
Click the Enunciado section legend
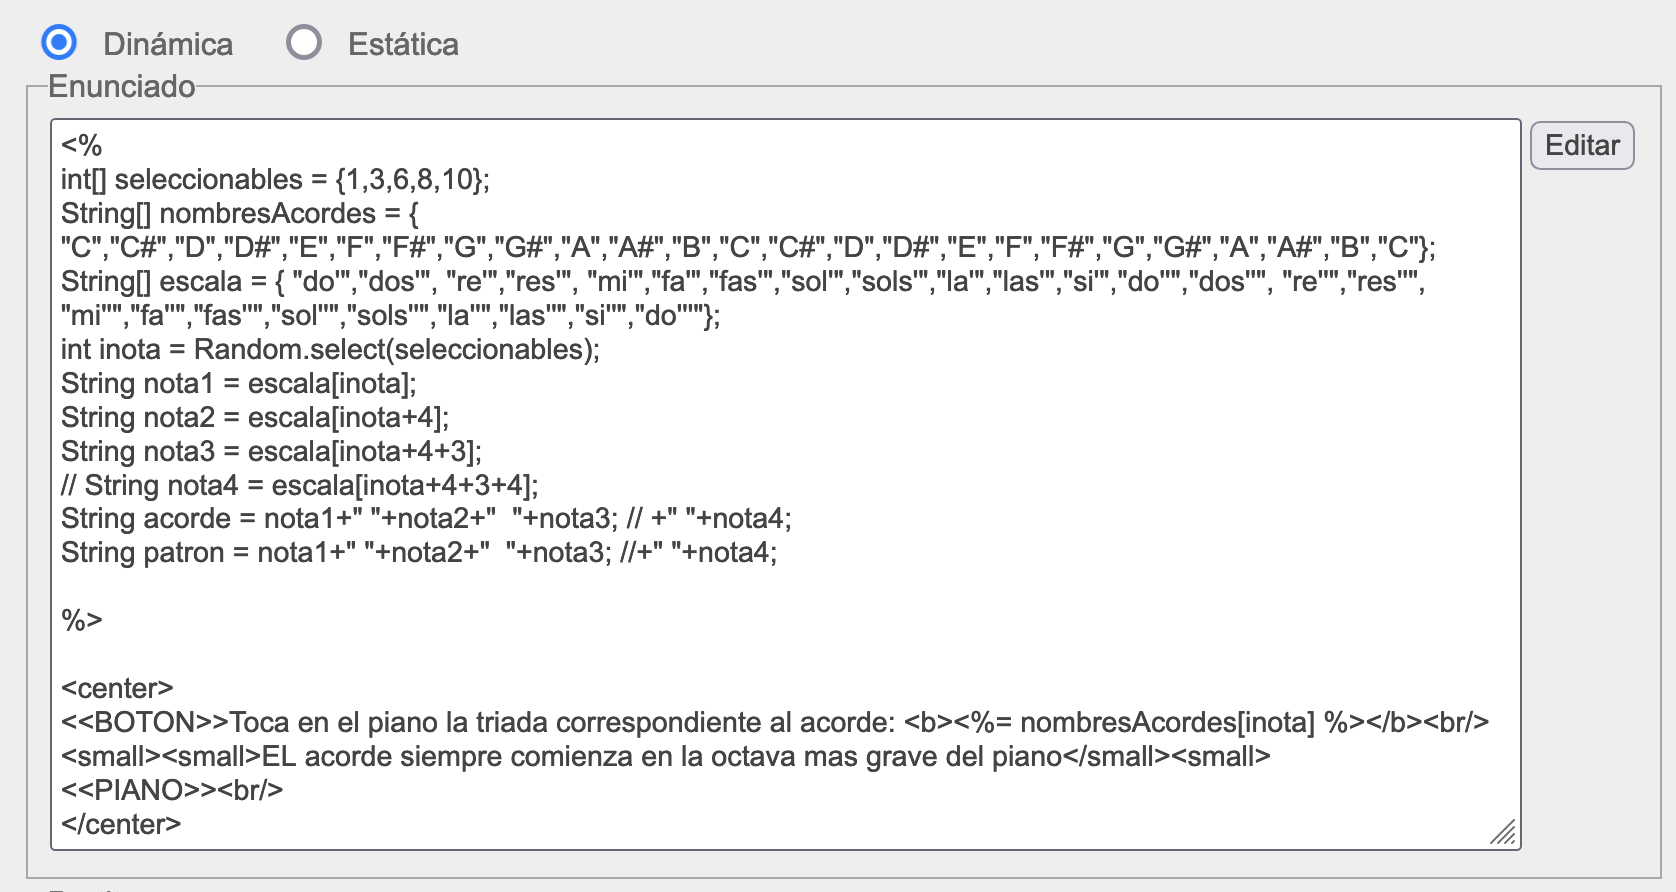click(122, 87)
